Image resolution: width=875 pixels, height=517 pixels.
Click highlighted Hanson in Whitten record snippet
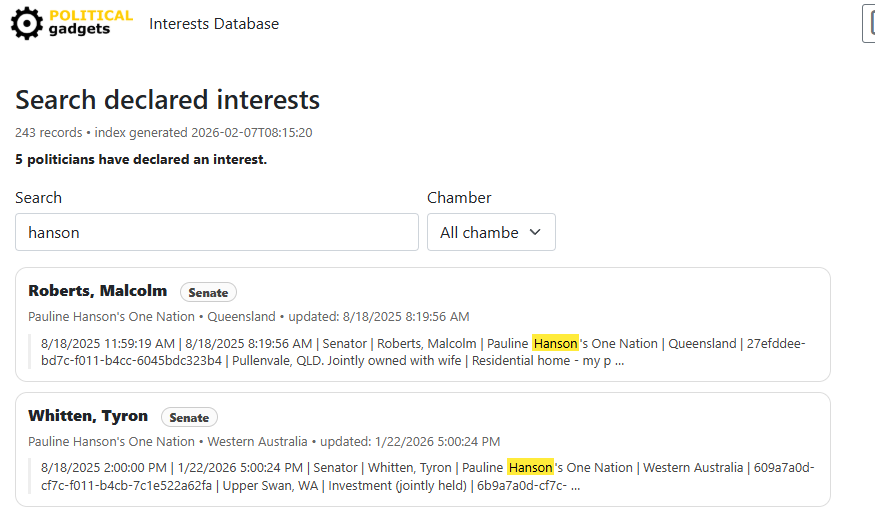click(530, 467)
